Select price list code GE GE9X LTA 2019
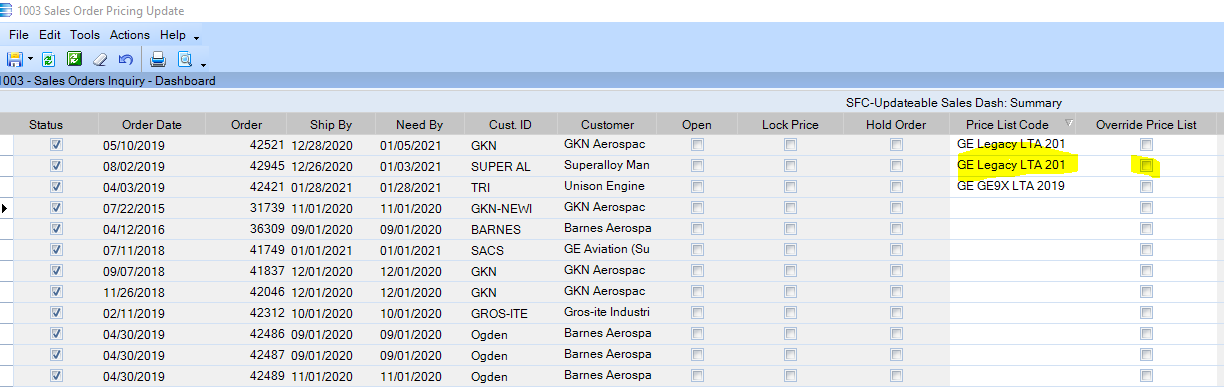This screenshot has height=392, width=1224. [1010, 186]
